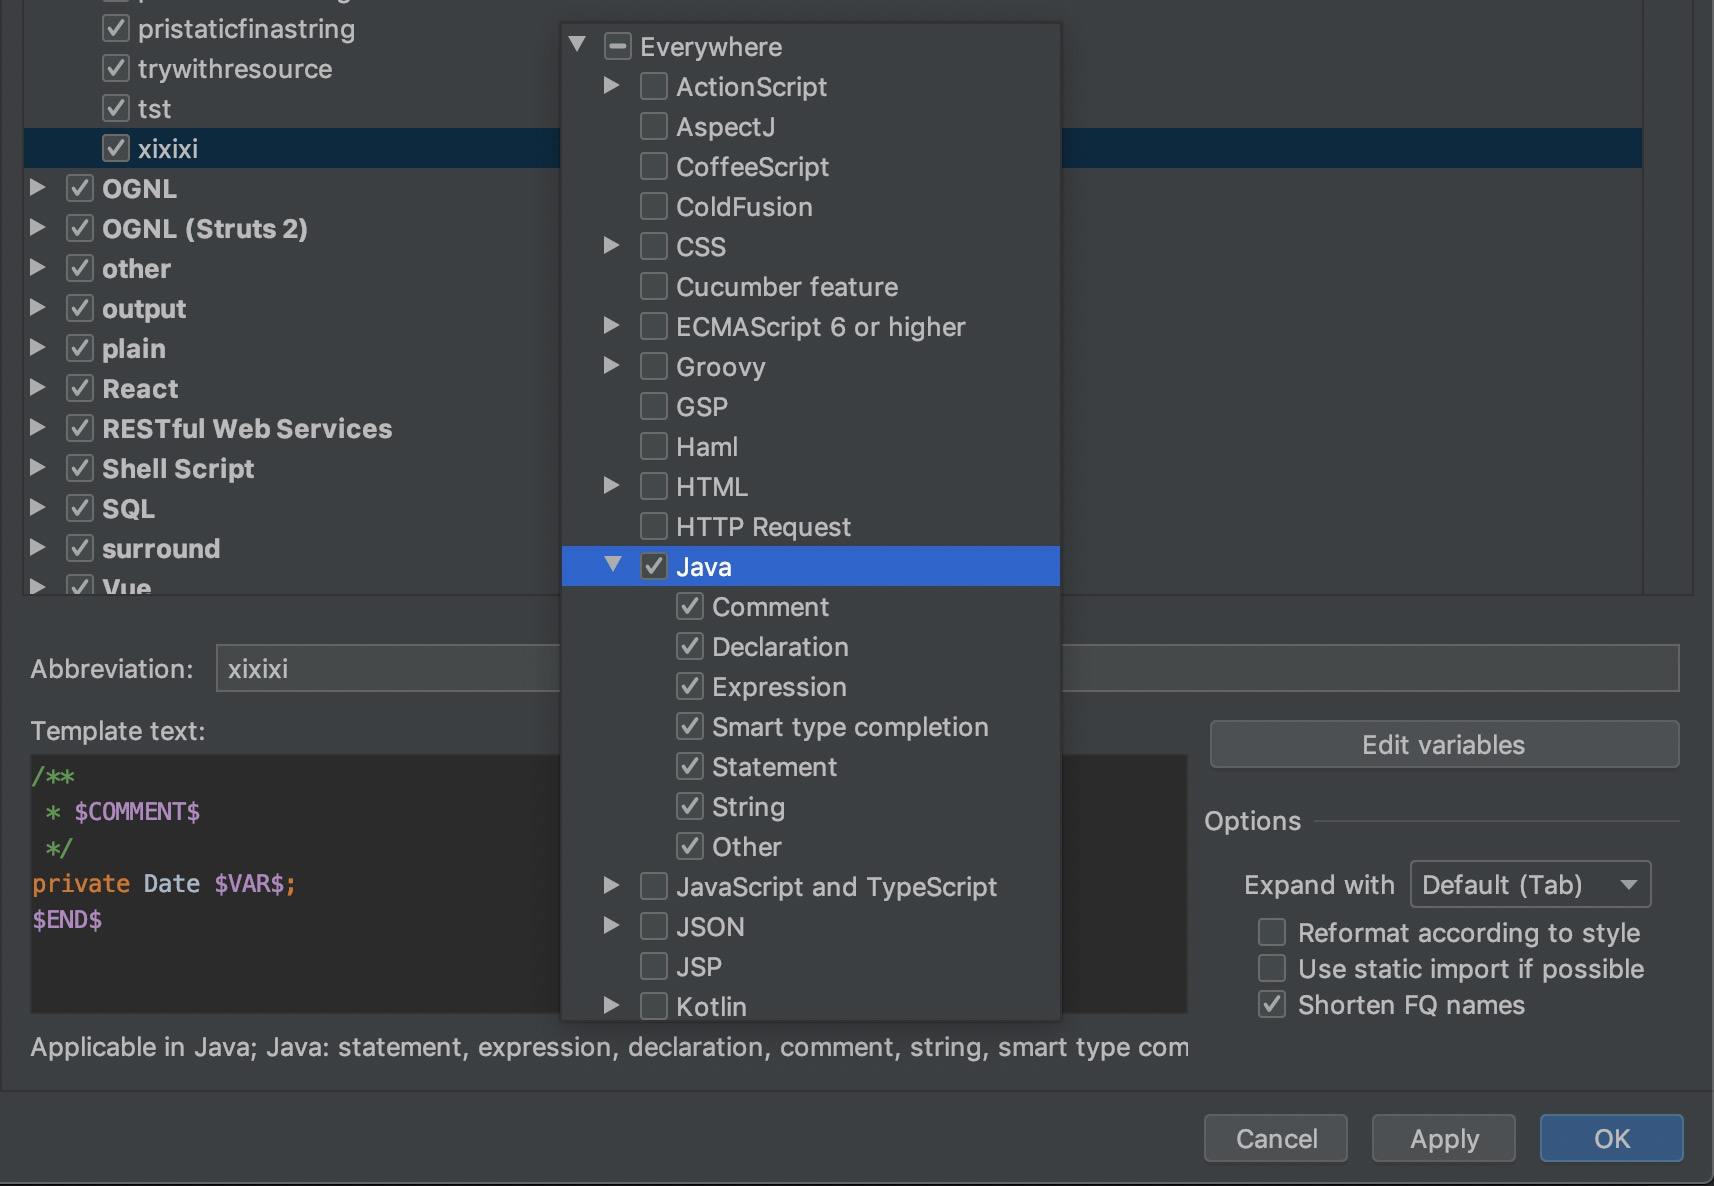Select the trywithresource template

(235, 69)
